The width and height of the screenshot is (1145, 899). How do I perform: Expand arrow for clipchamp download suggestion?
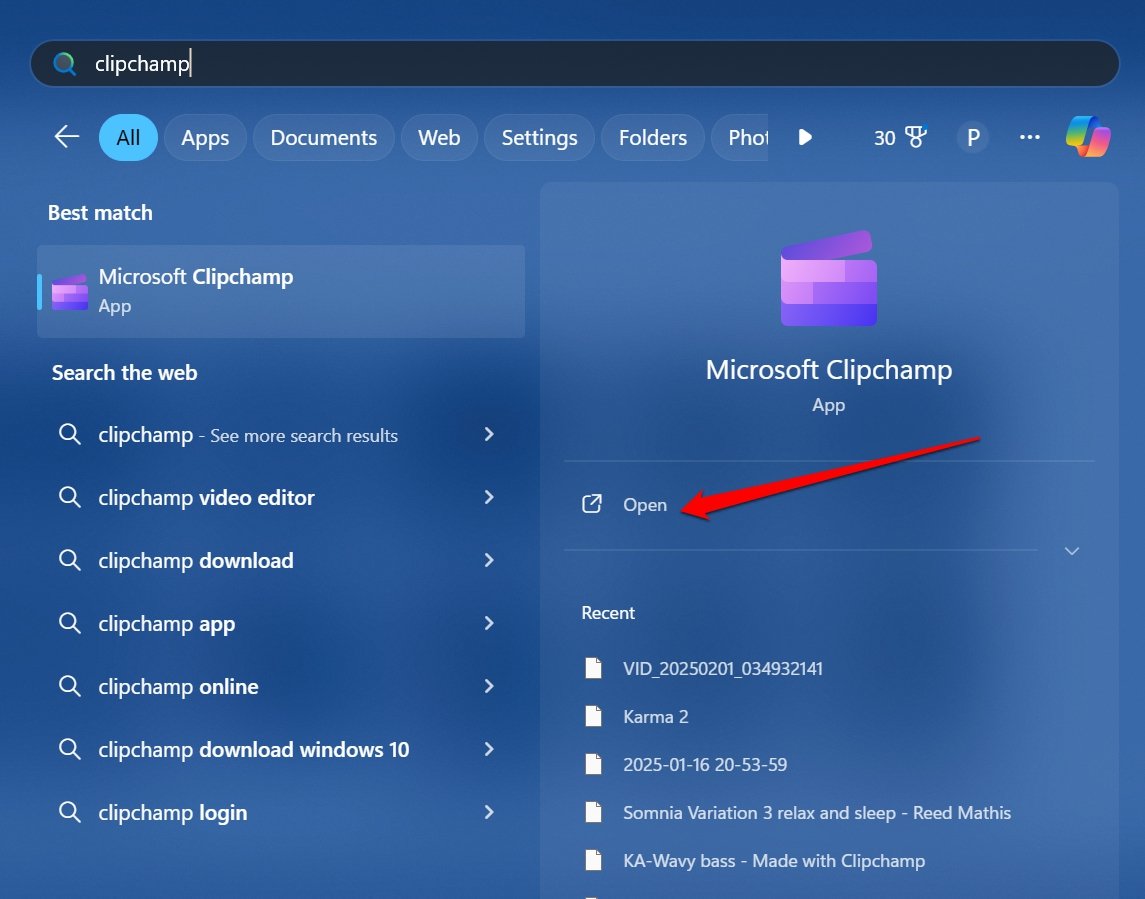tap(489, 560)
